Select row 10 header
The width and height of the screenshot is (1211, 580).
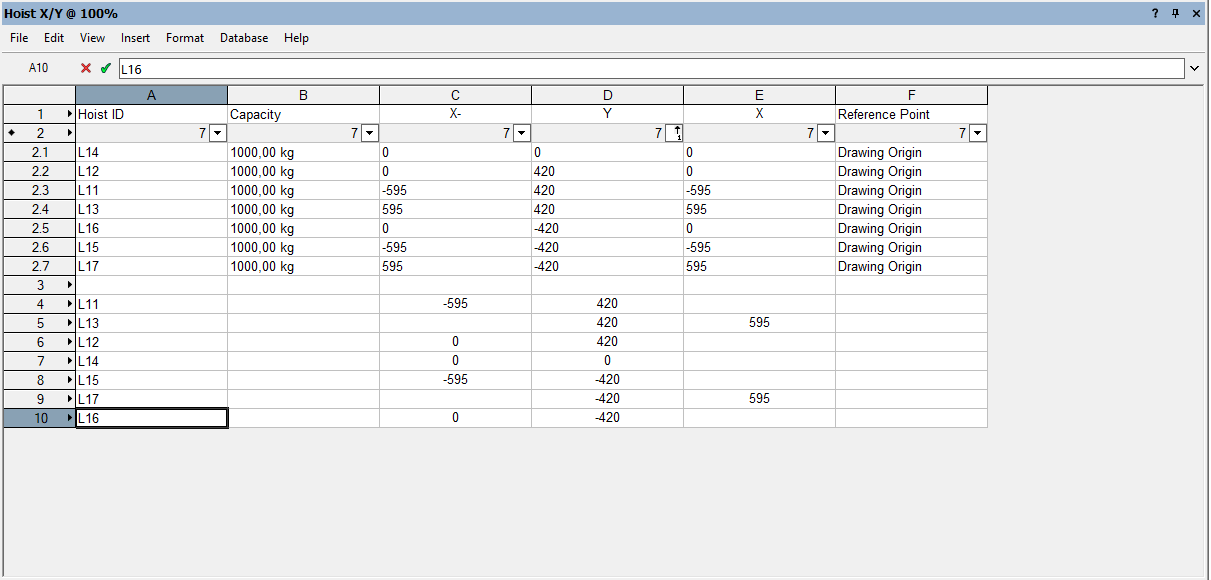tap(40, 418)
